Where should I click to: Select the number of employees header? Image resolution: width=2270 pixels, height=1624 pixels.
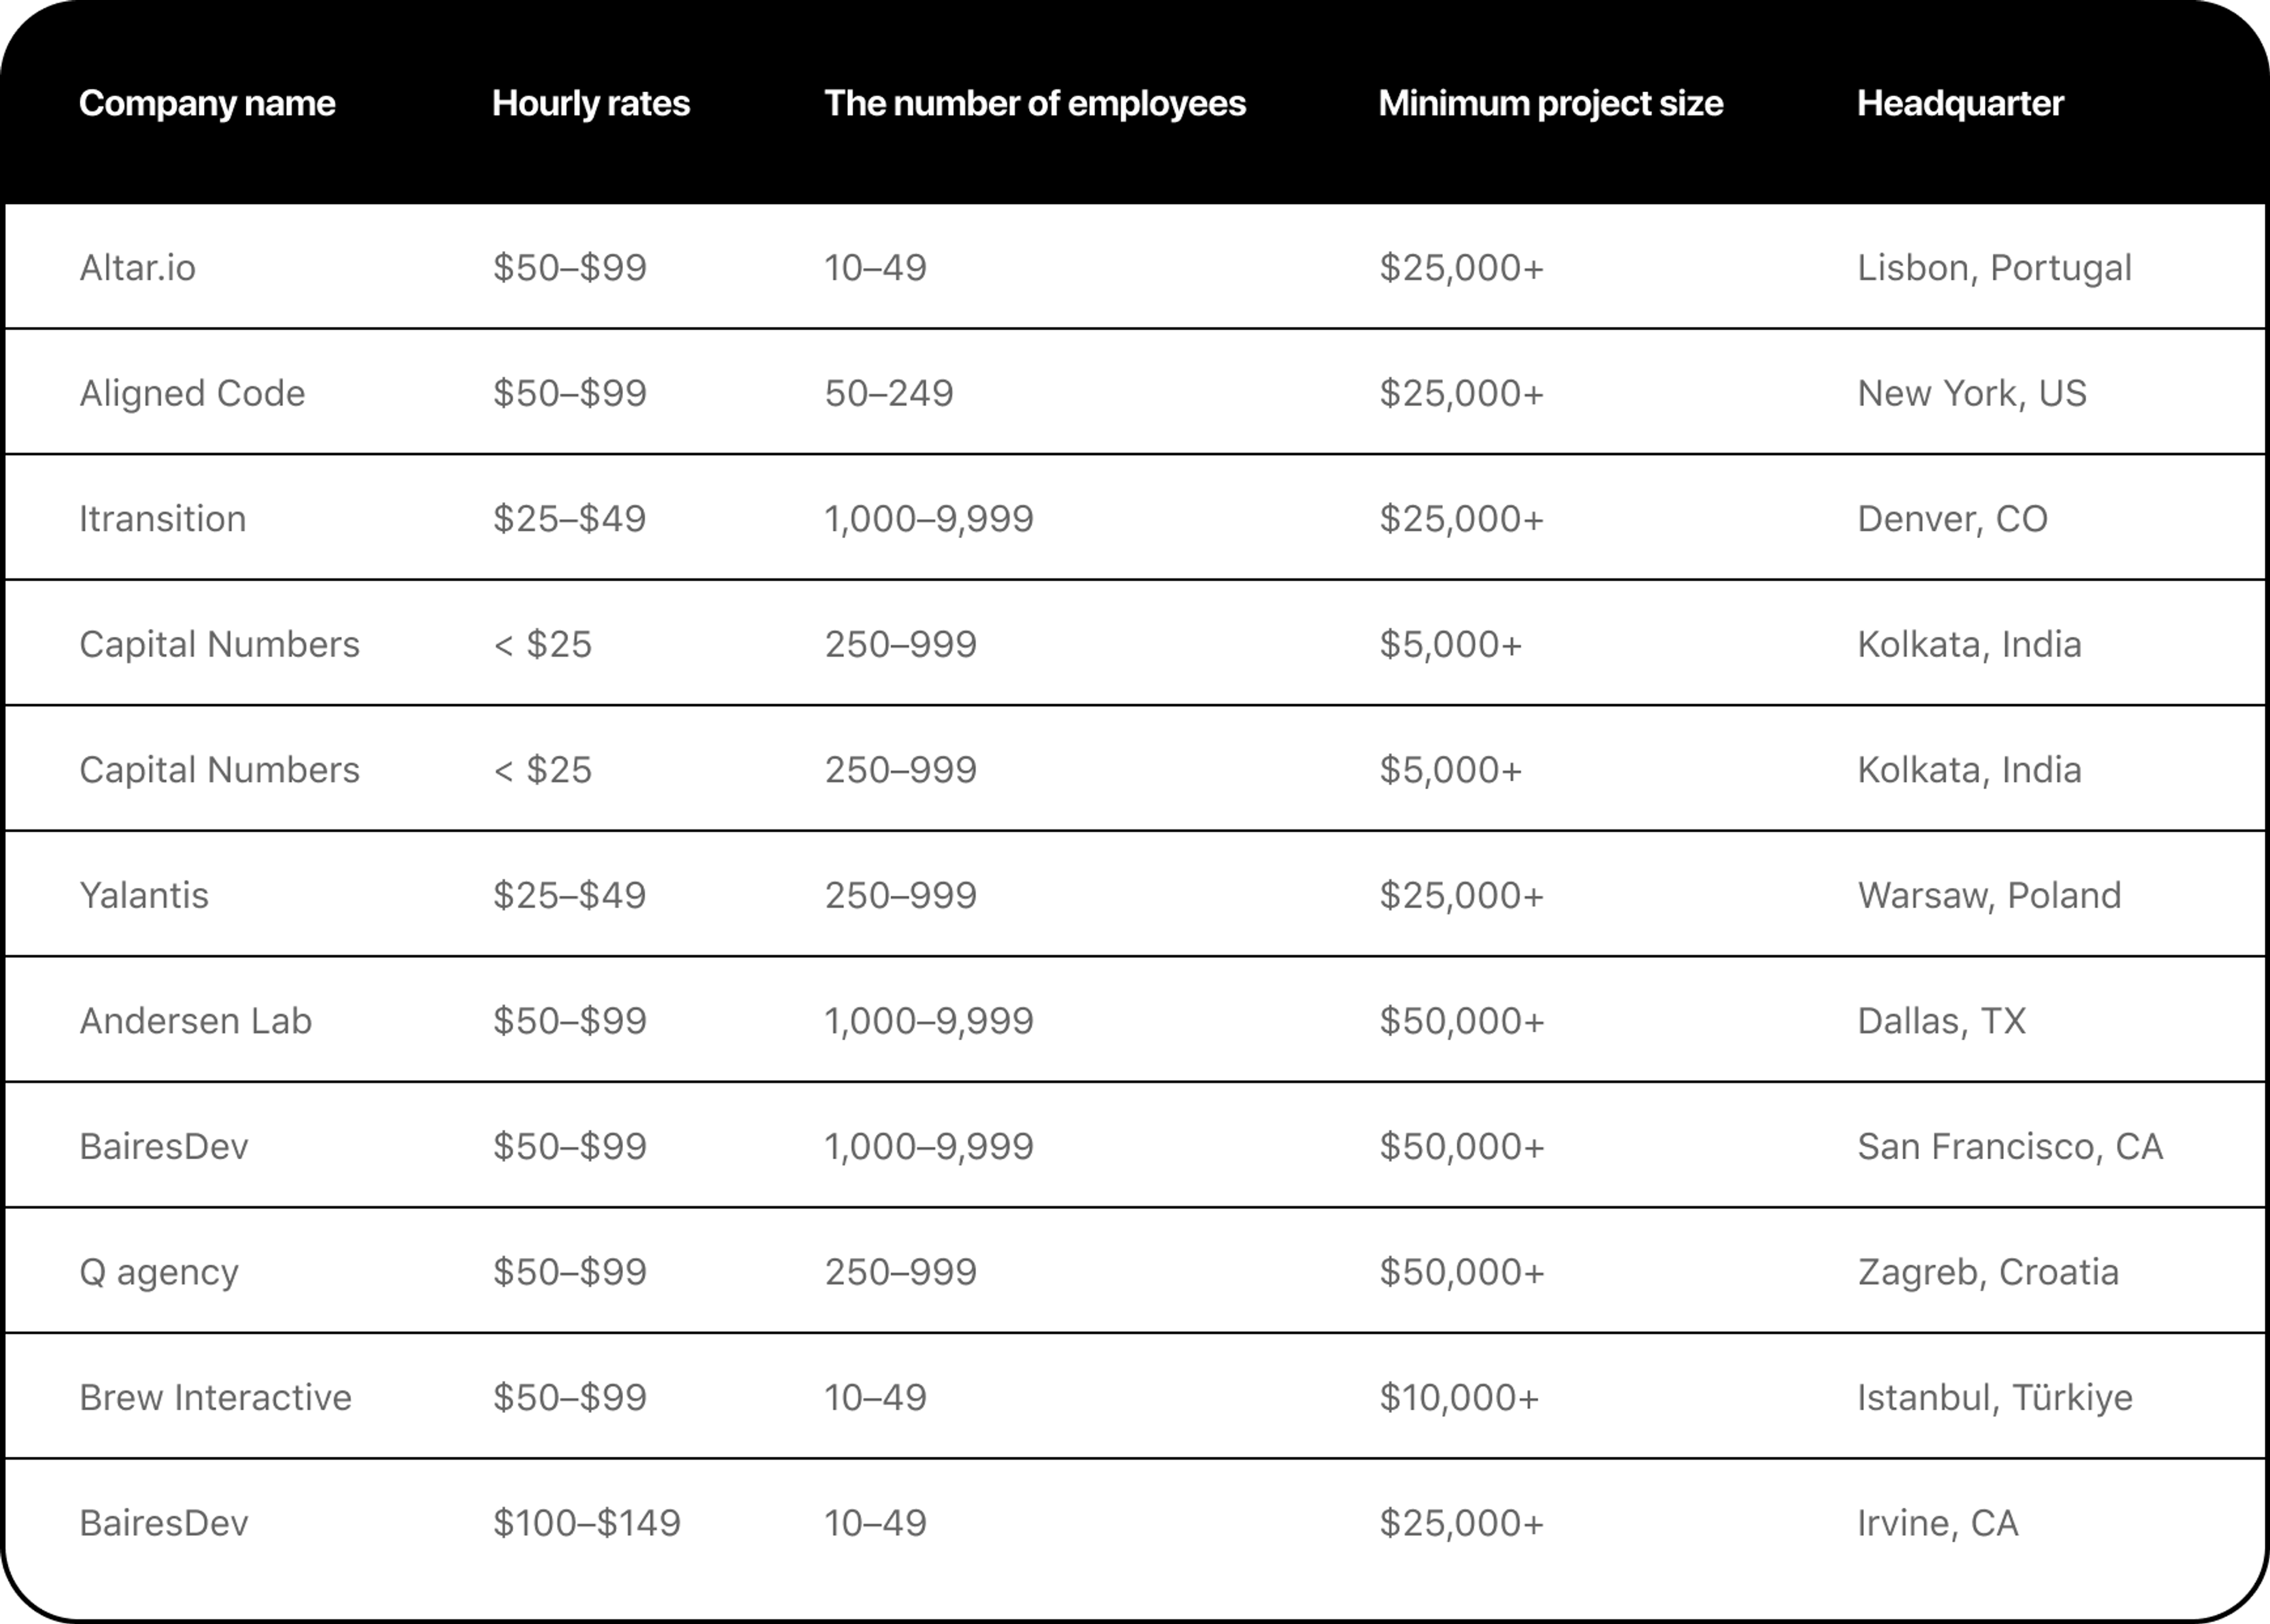pos(1034,104)
